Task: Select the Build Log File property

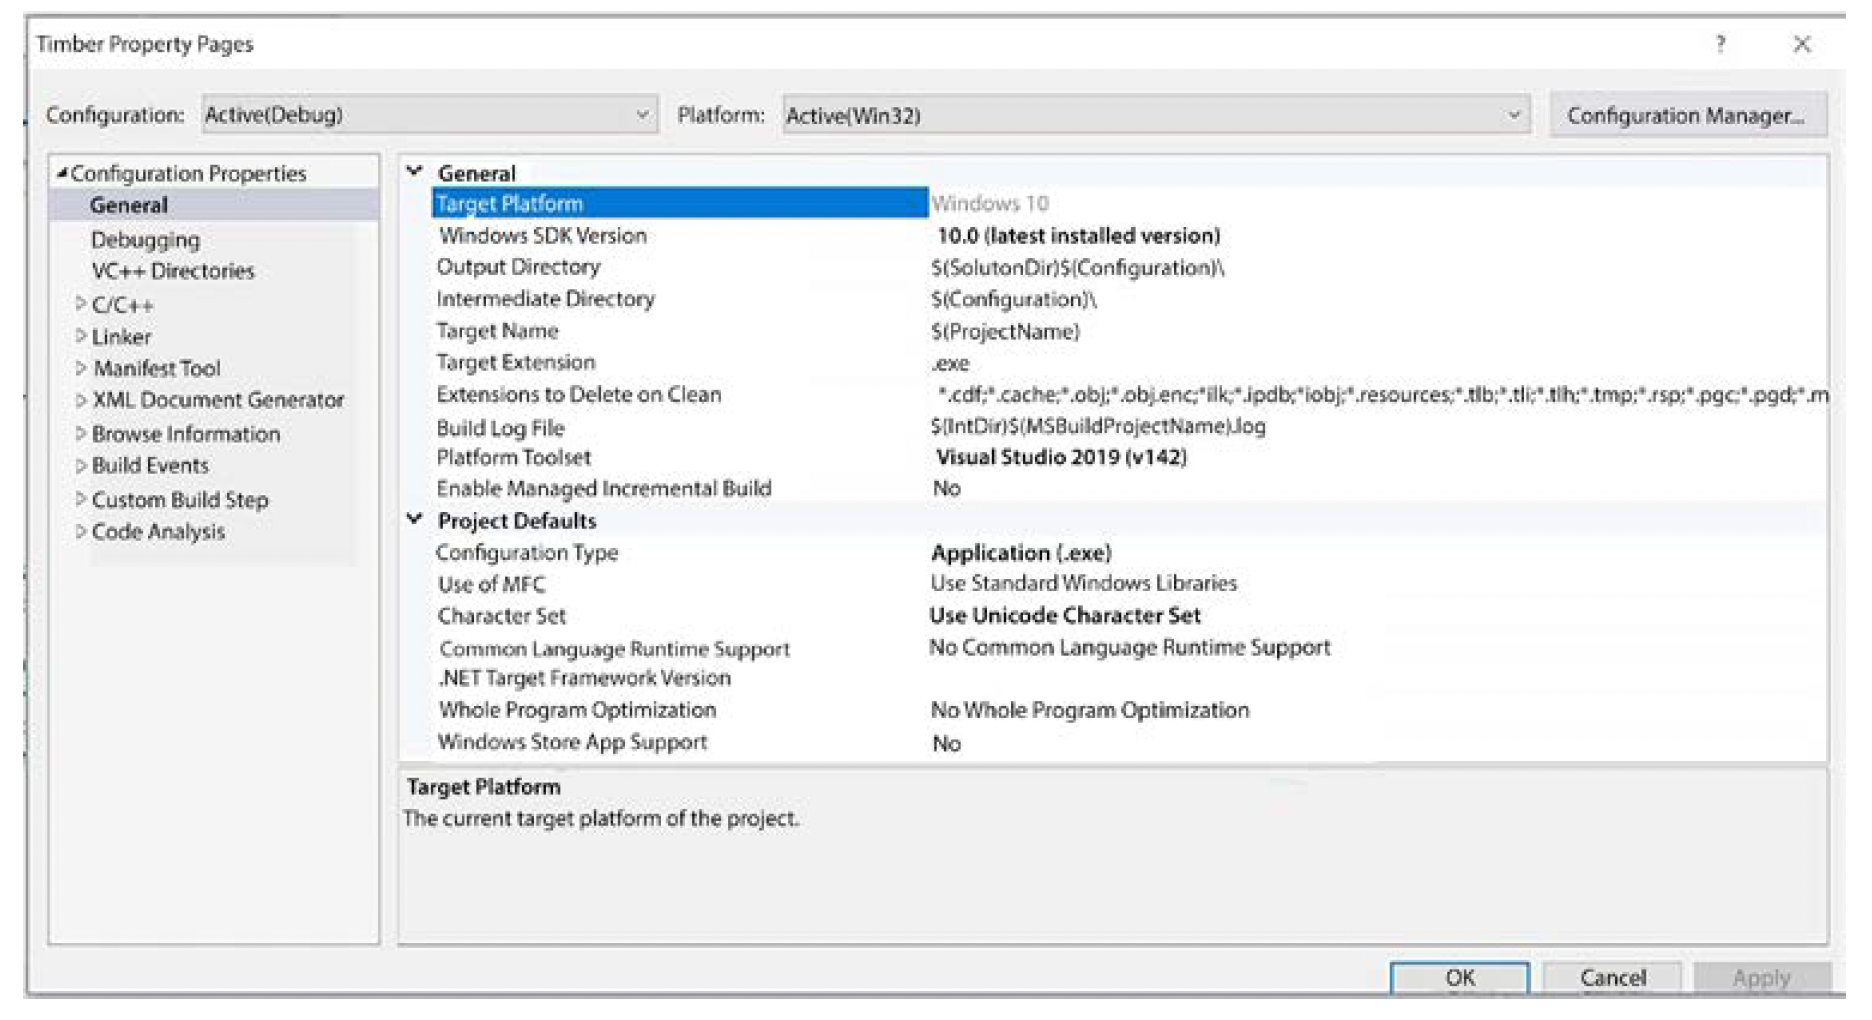Action: (500, 428)
